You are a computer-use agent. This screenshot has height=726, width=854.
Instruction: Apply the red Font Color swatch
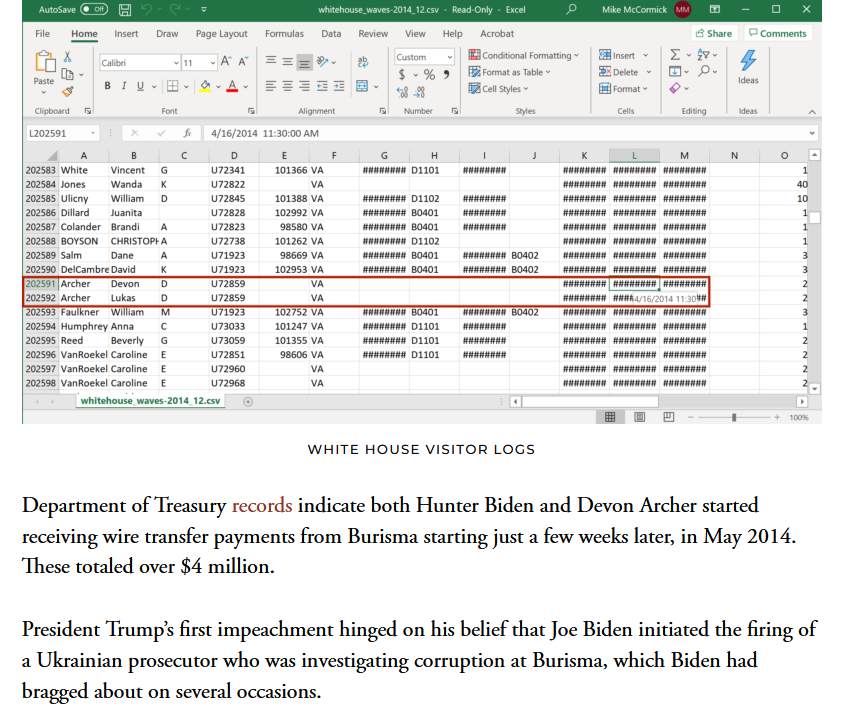pyautogui.click(x=233, y=86)
